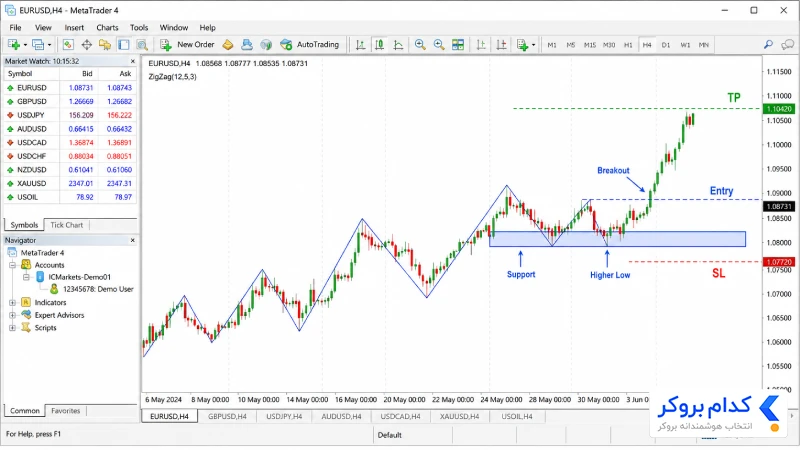Click the red SL price label 1.07720

779,262
